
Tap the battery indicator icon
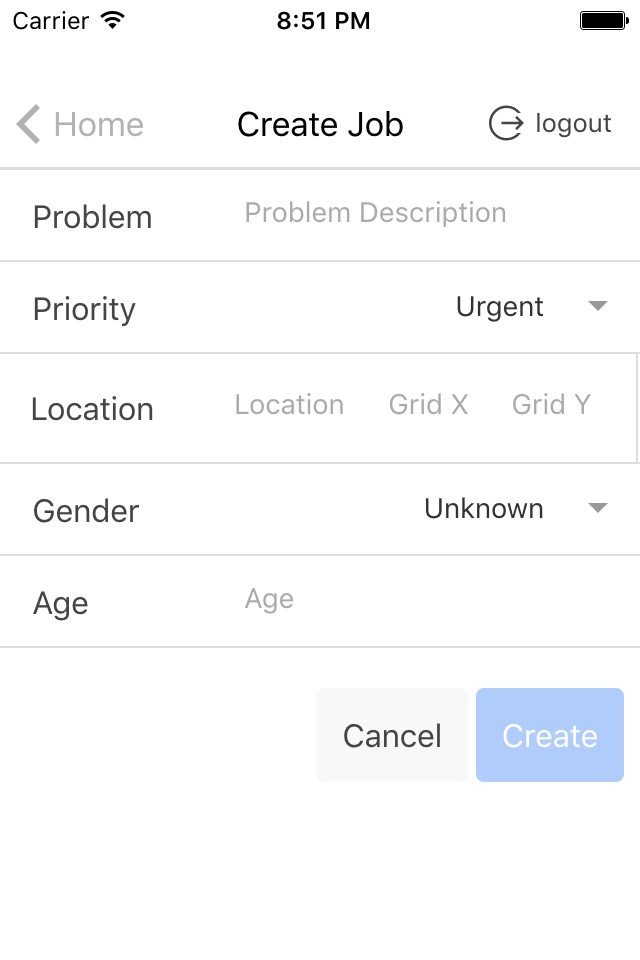603,21
